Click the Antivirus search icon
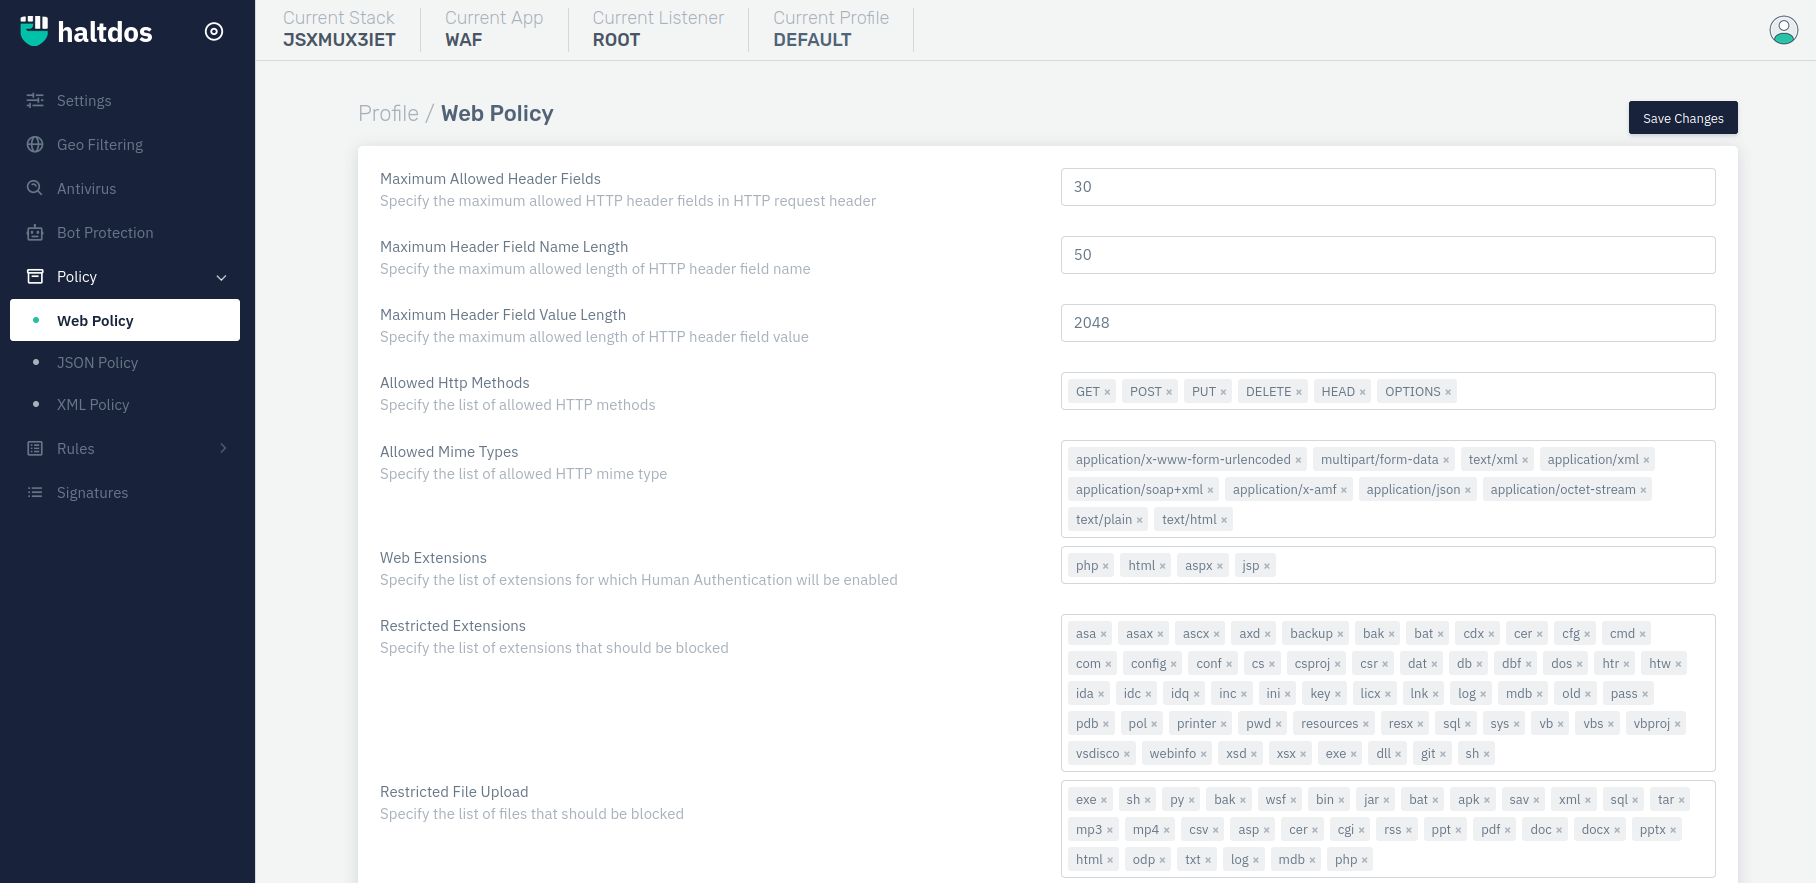The image size is (1816, 883). (35, 188)
